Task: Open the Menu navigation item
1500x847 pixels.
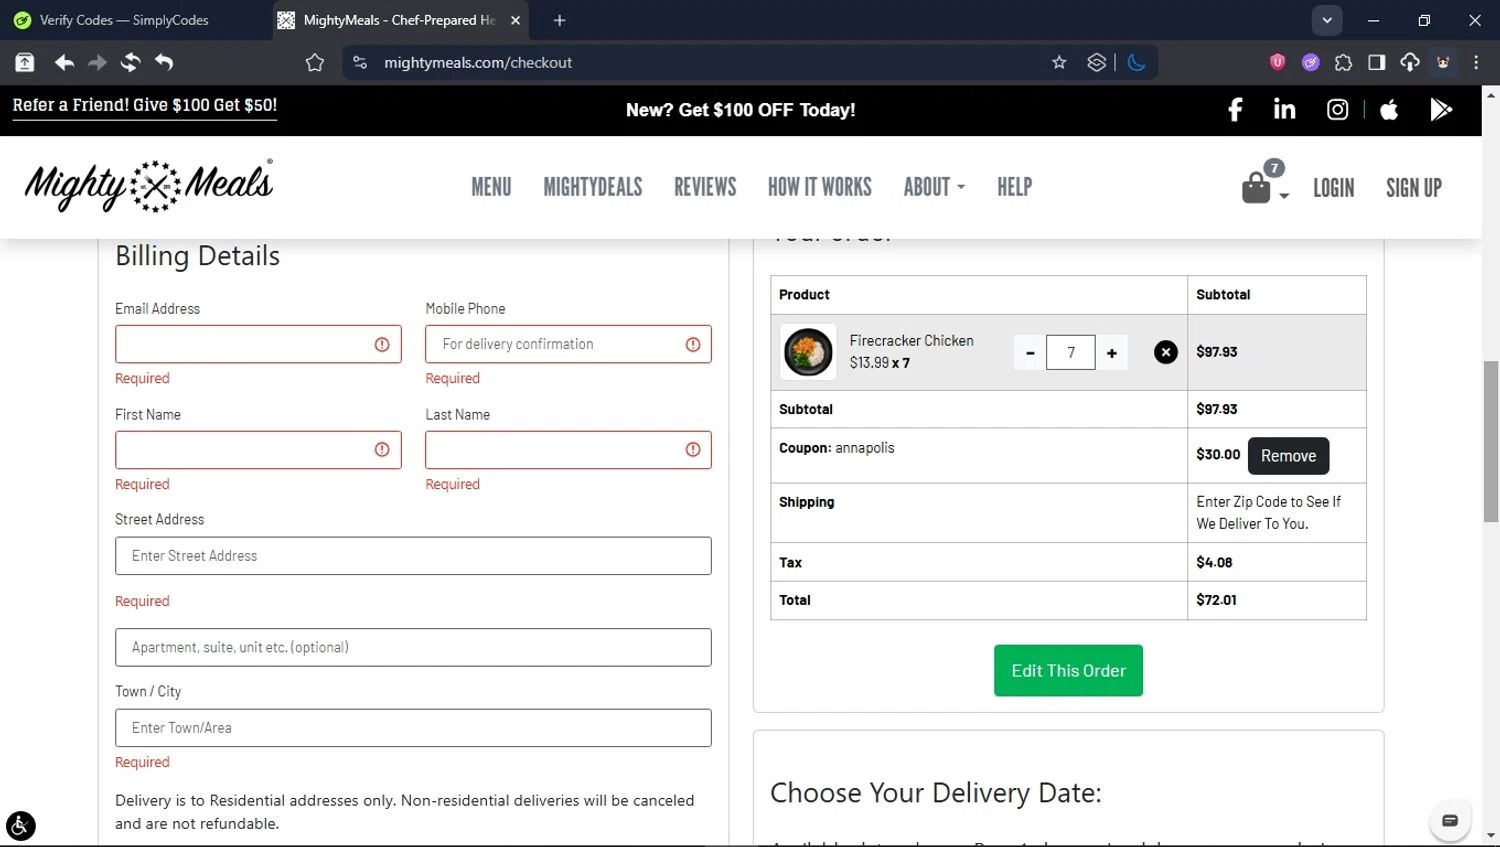Action: (491, 187)
